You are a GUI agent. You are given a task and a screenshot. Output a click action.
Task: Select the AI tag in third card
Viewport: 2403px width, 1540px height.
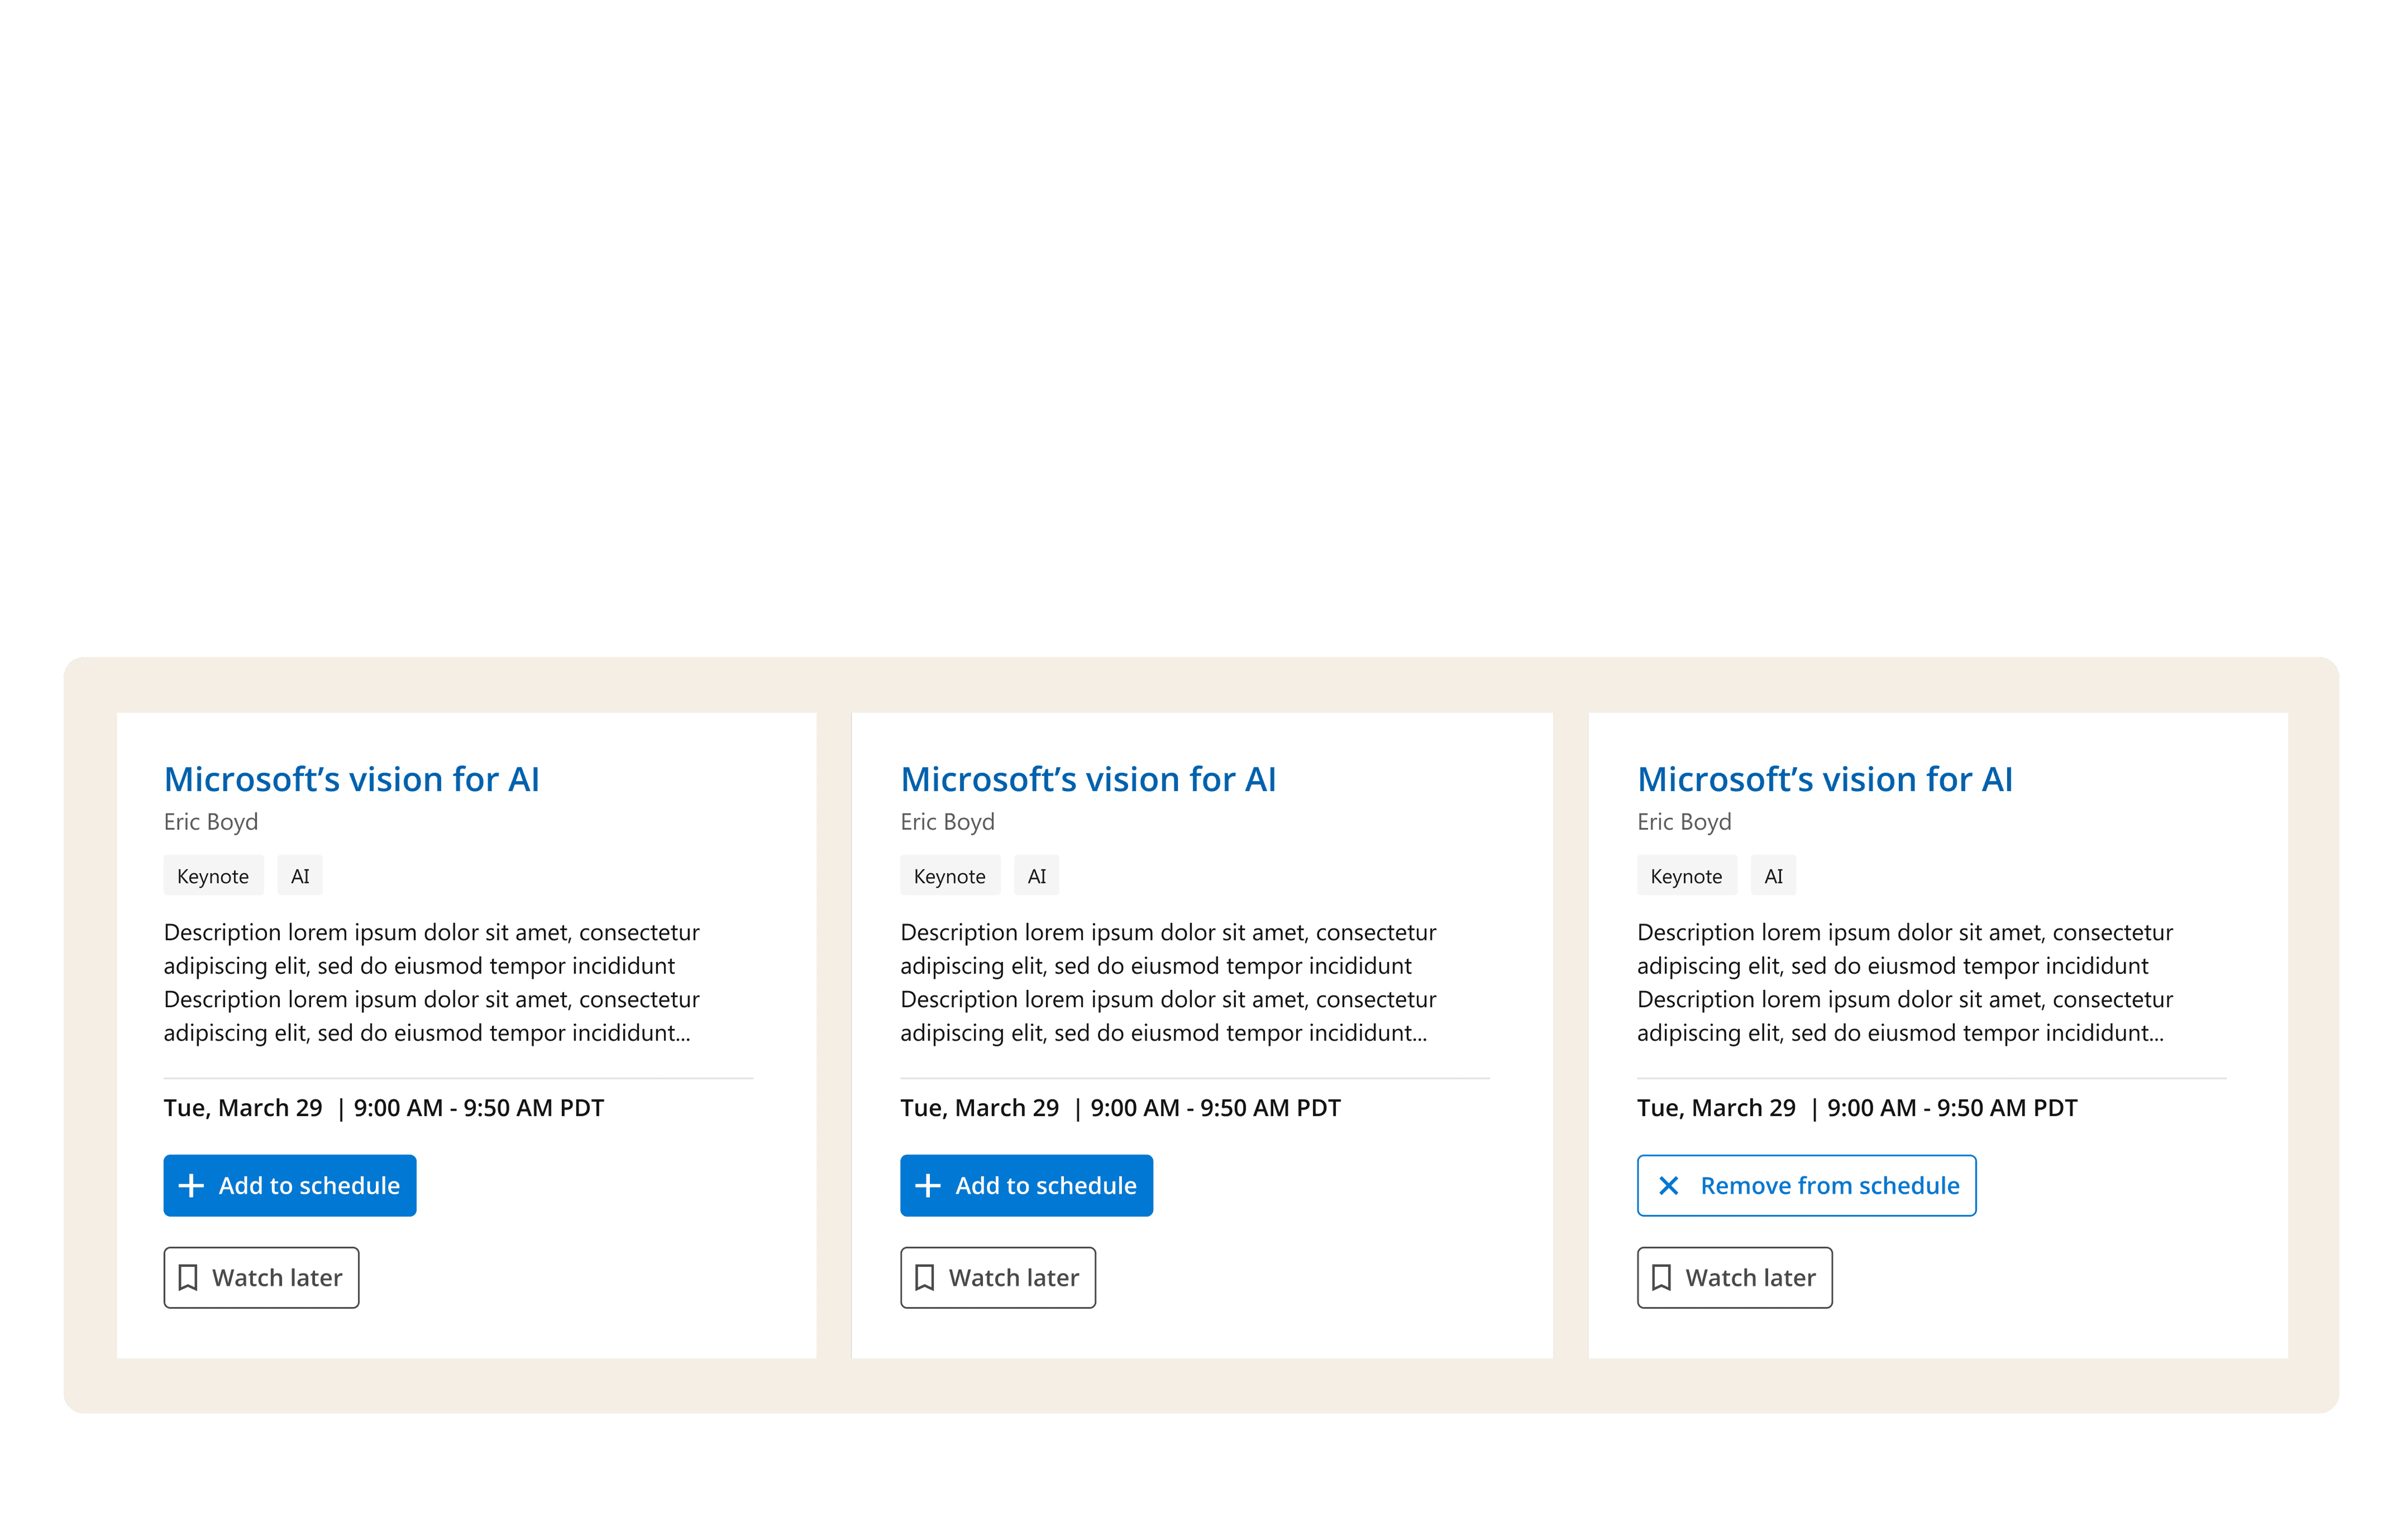pyautogui.click(x=1773, y=877)
